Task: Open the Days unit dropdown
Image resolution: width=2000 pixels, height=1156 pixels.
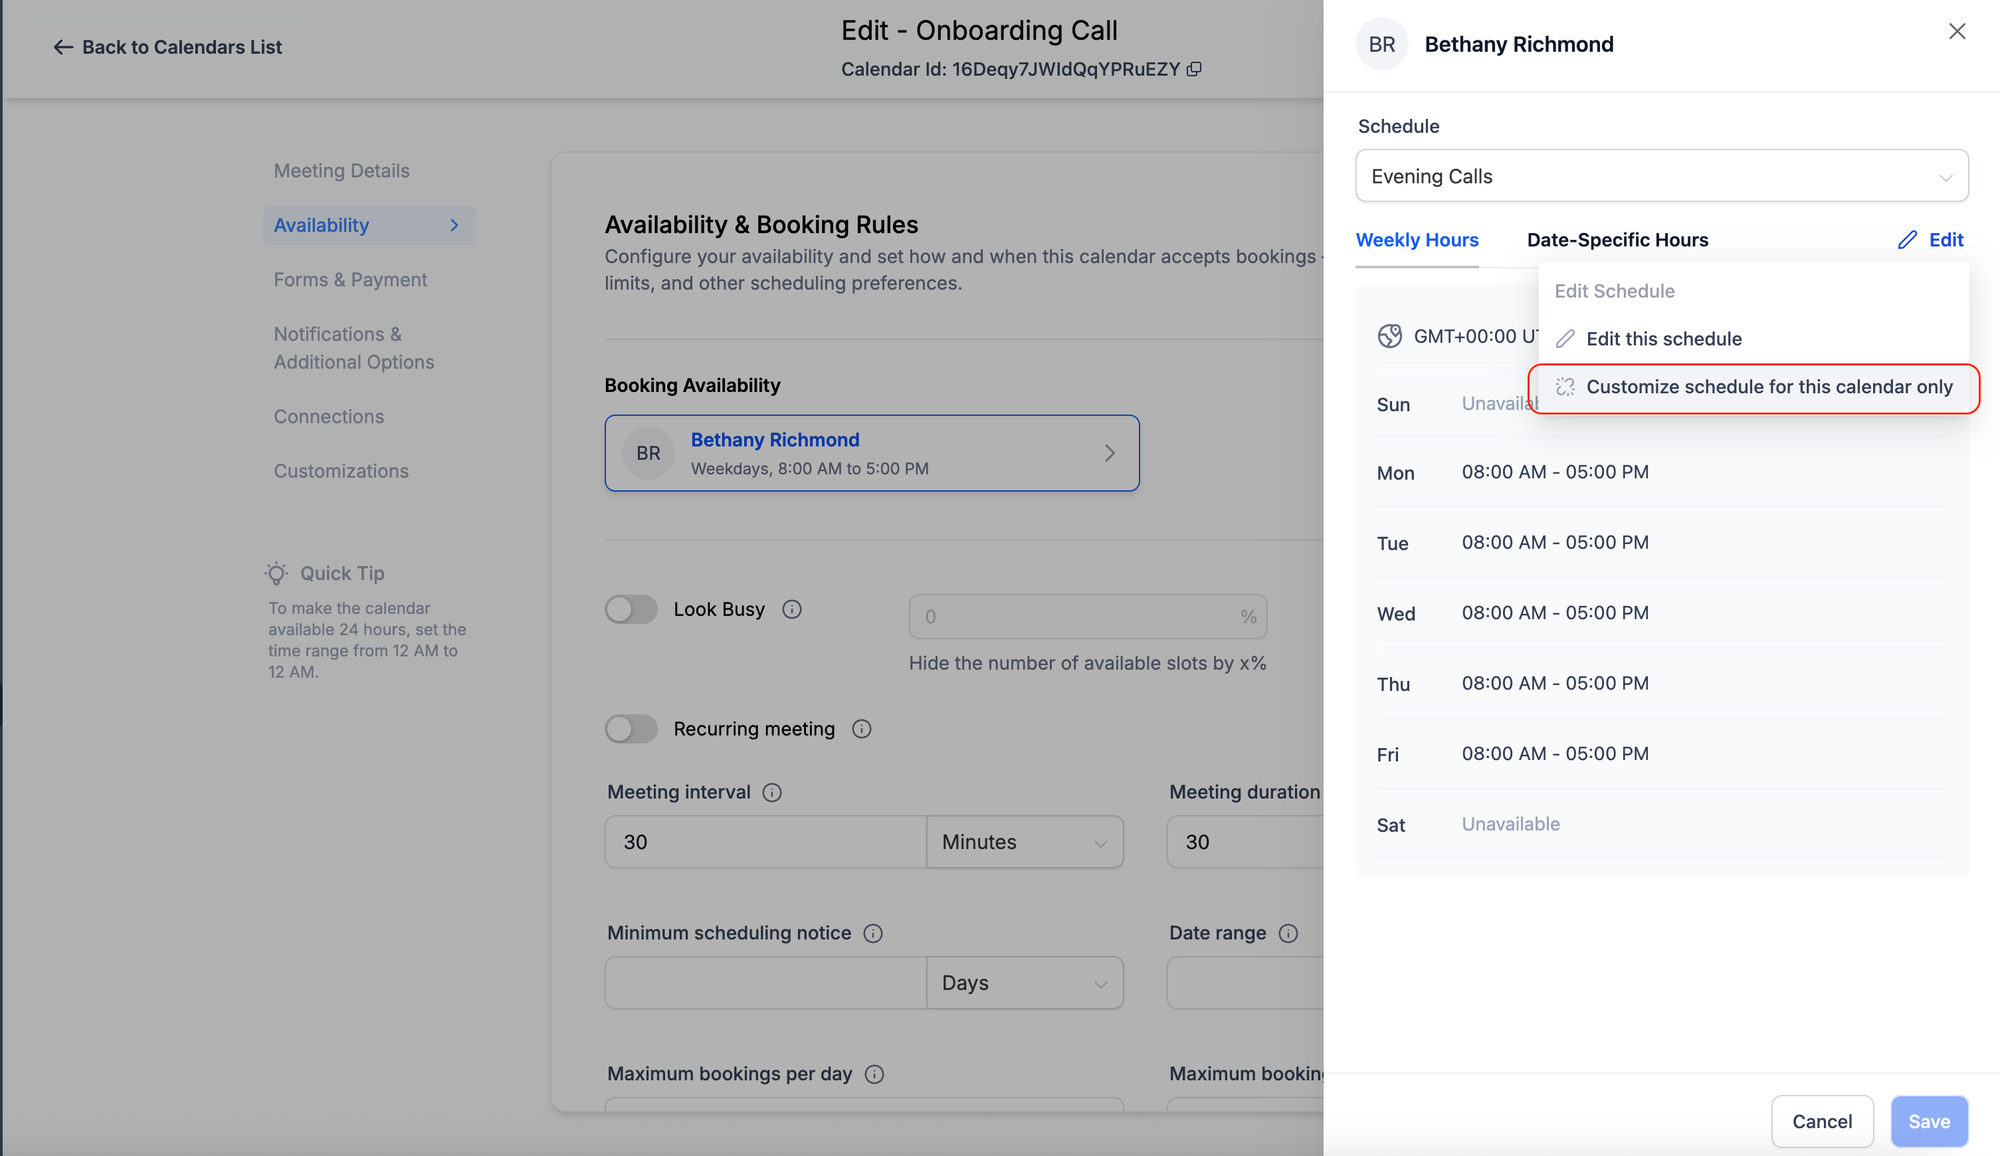Action: coord(1024,983)
